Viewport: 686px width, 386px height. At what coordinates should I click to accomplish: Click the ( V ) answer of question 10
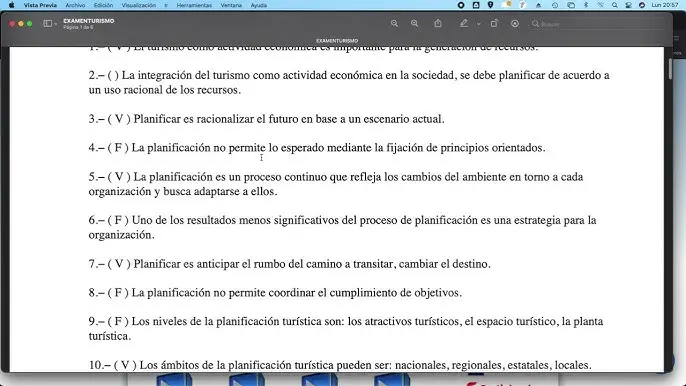coord(125,365)
